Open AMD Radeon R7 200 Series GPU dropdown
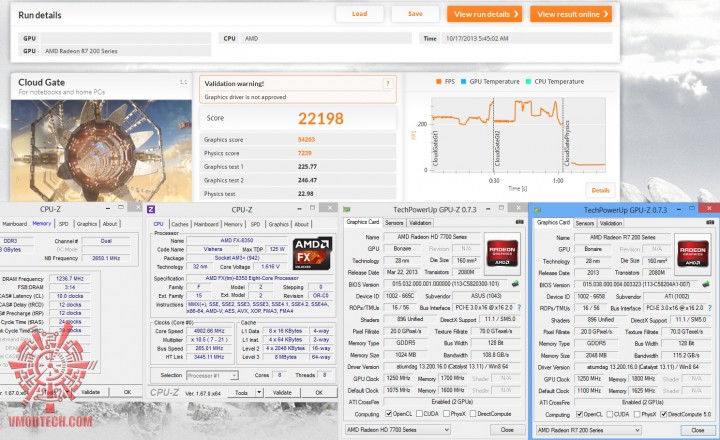This screenshot has width=720, height=440. click(x=588, y=430)
